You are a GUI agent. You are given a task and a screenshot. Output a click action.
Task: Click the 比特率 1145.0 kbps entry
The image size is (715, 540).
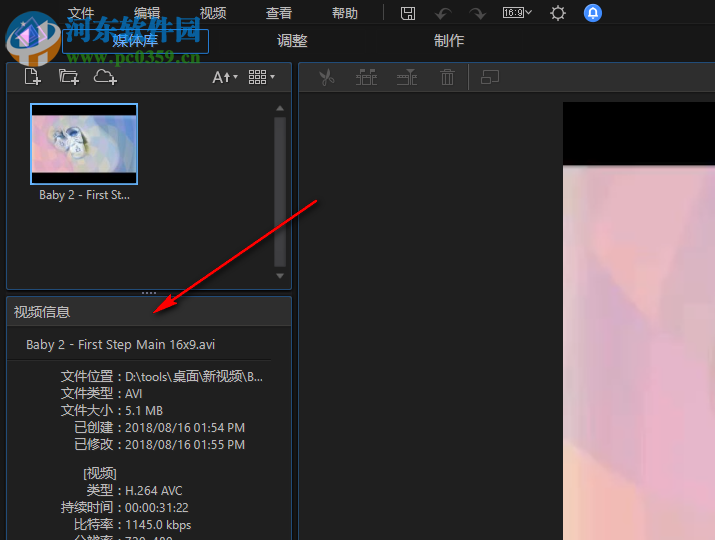click(133, 524)
